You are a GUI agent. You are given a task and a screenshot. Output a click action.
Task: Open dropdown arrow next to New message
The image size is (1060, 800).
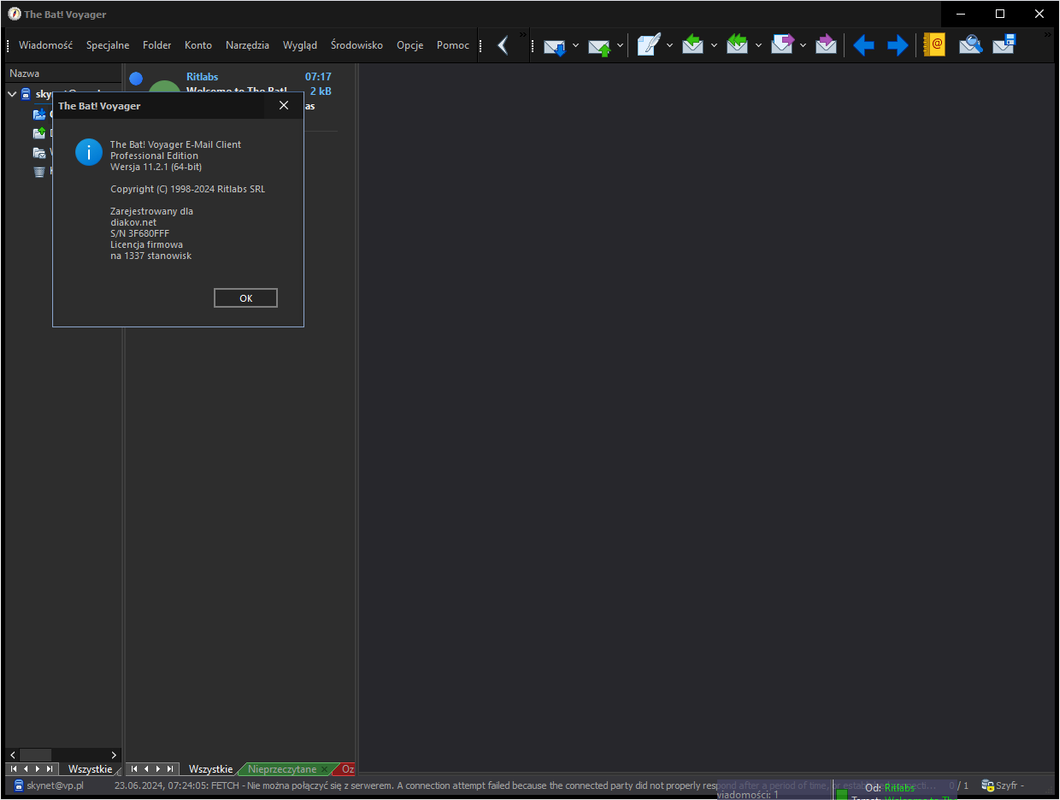point(669,45)
